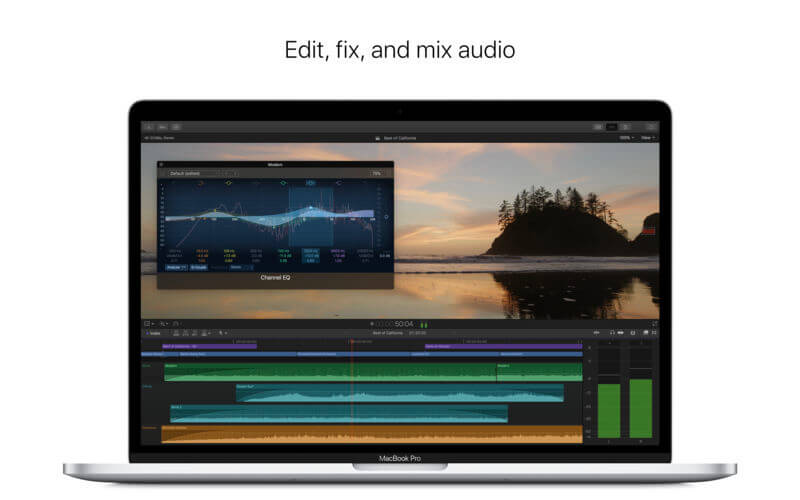This screenshot has width=800, height=500.
Task: Click the solo icon next to headphones
Action: coord(620,333)
